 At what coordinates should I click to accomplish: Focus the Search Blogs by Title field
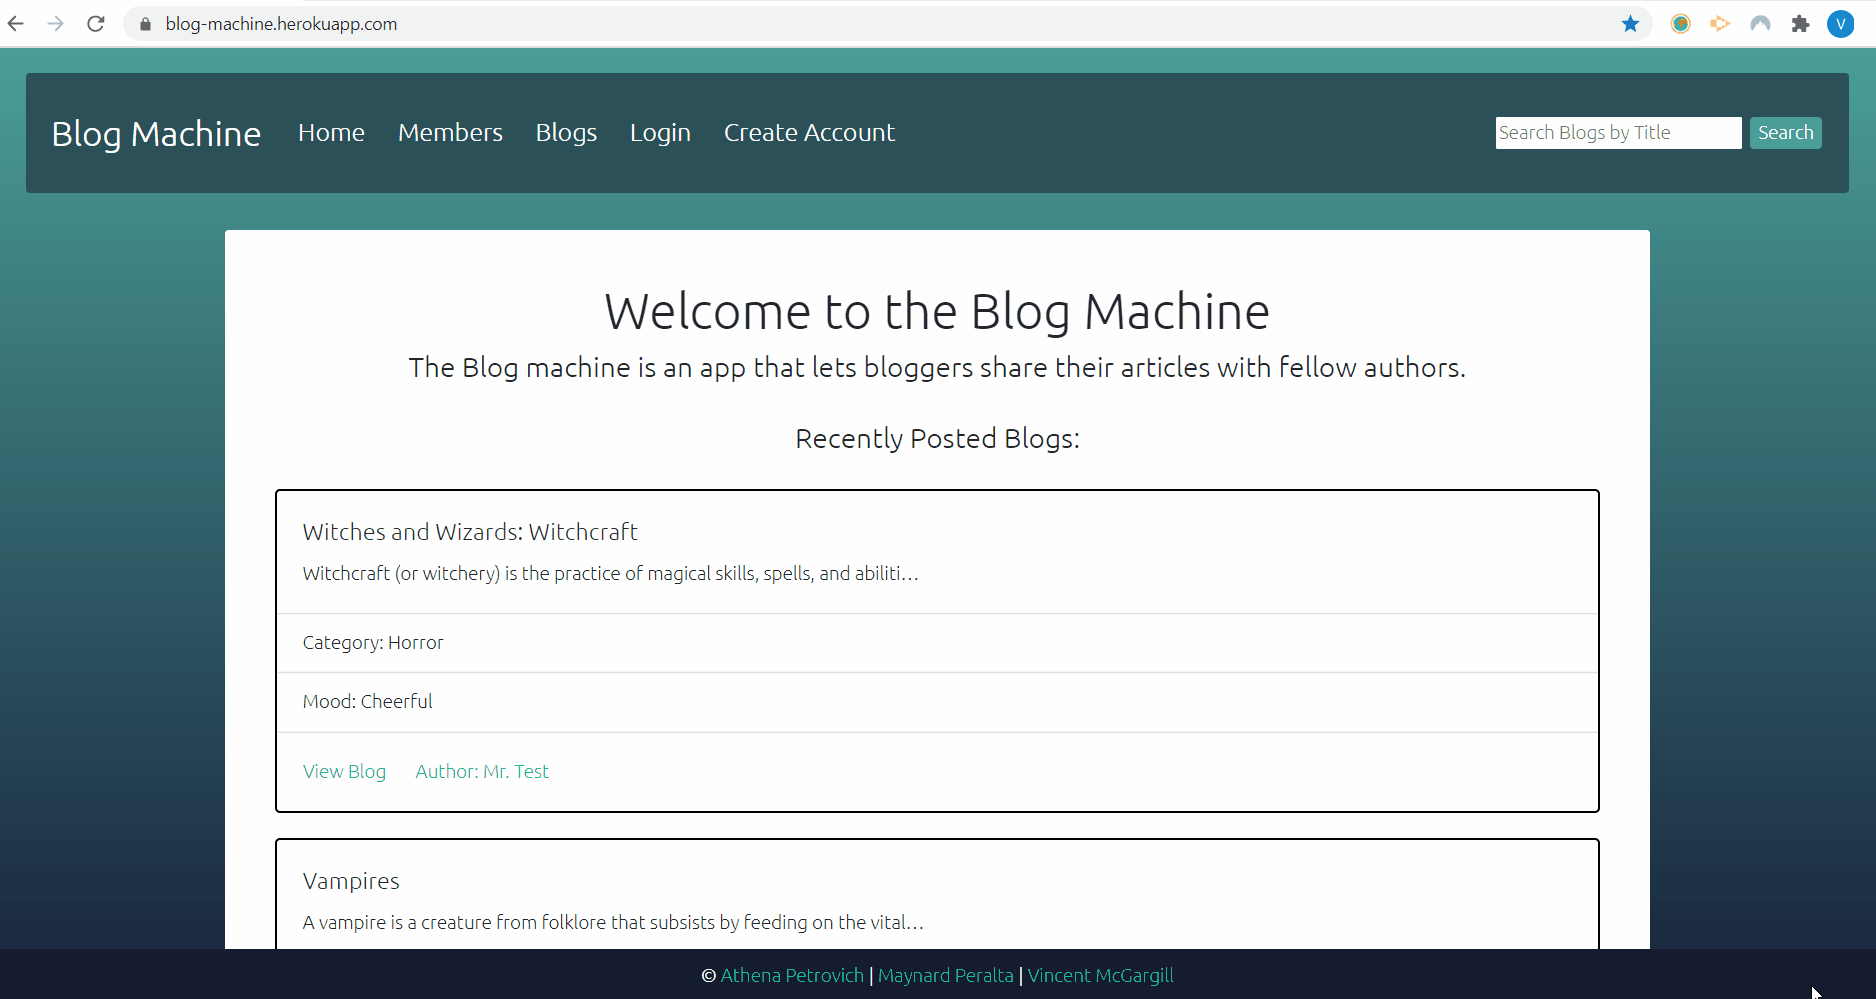tap(1618, 133)
